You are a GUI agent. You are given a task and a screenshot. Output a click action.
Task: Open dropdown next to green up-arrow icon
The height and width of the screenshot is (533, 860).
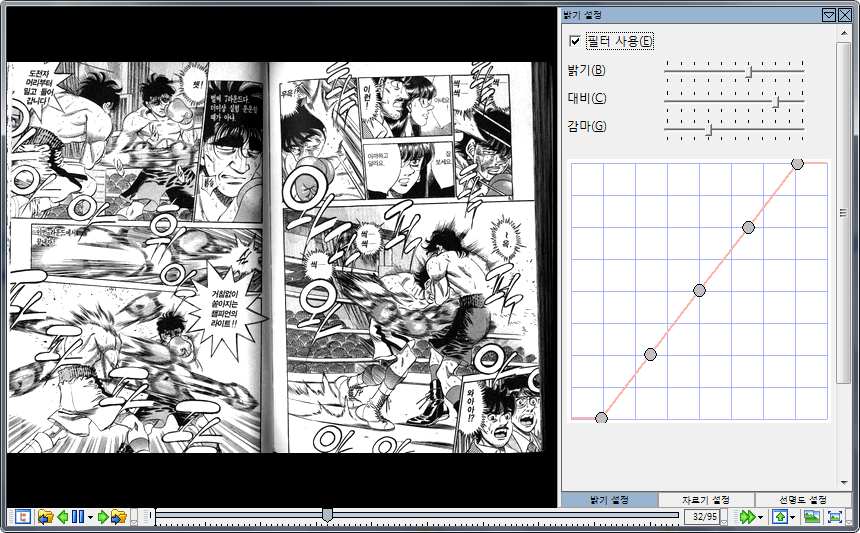pyautogui.click(x=793, y=517)
